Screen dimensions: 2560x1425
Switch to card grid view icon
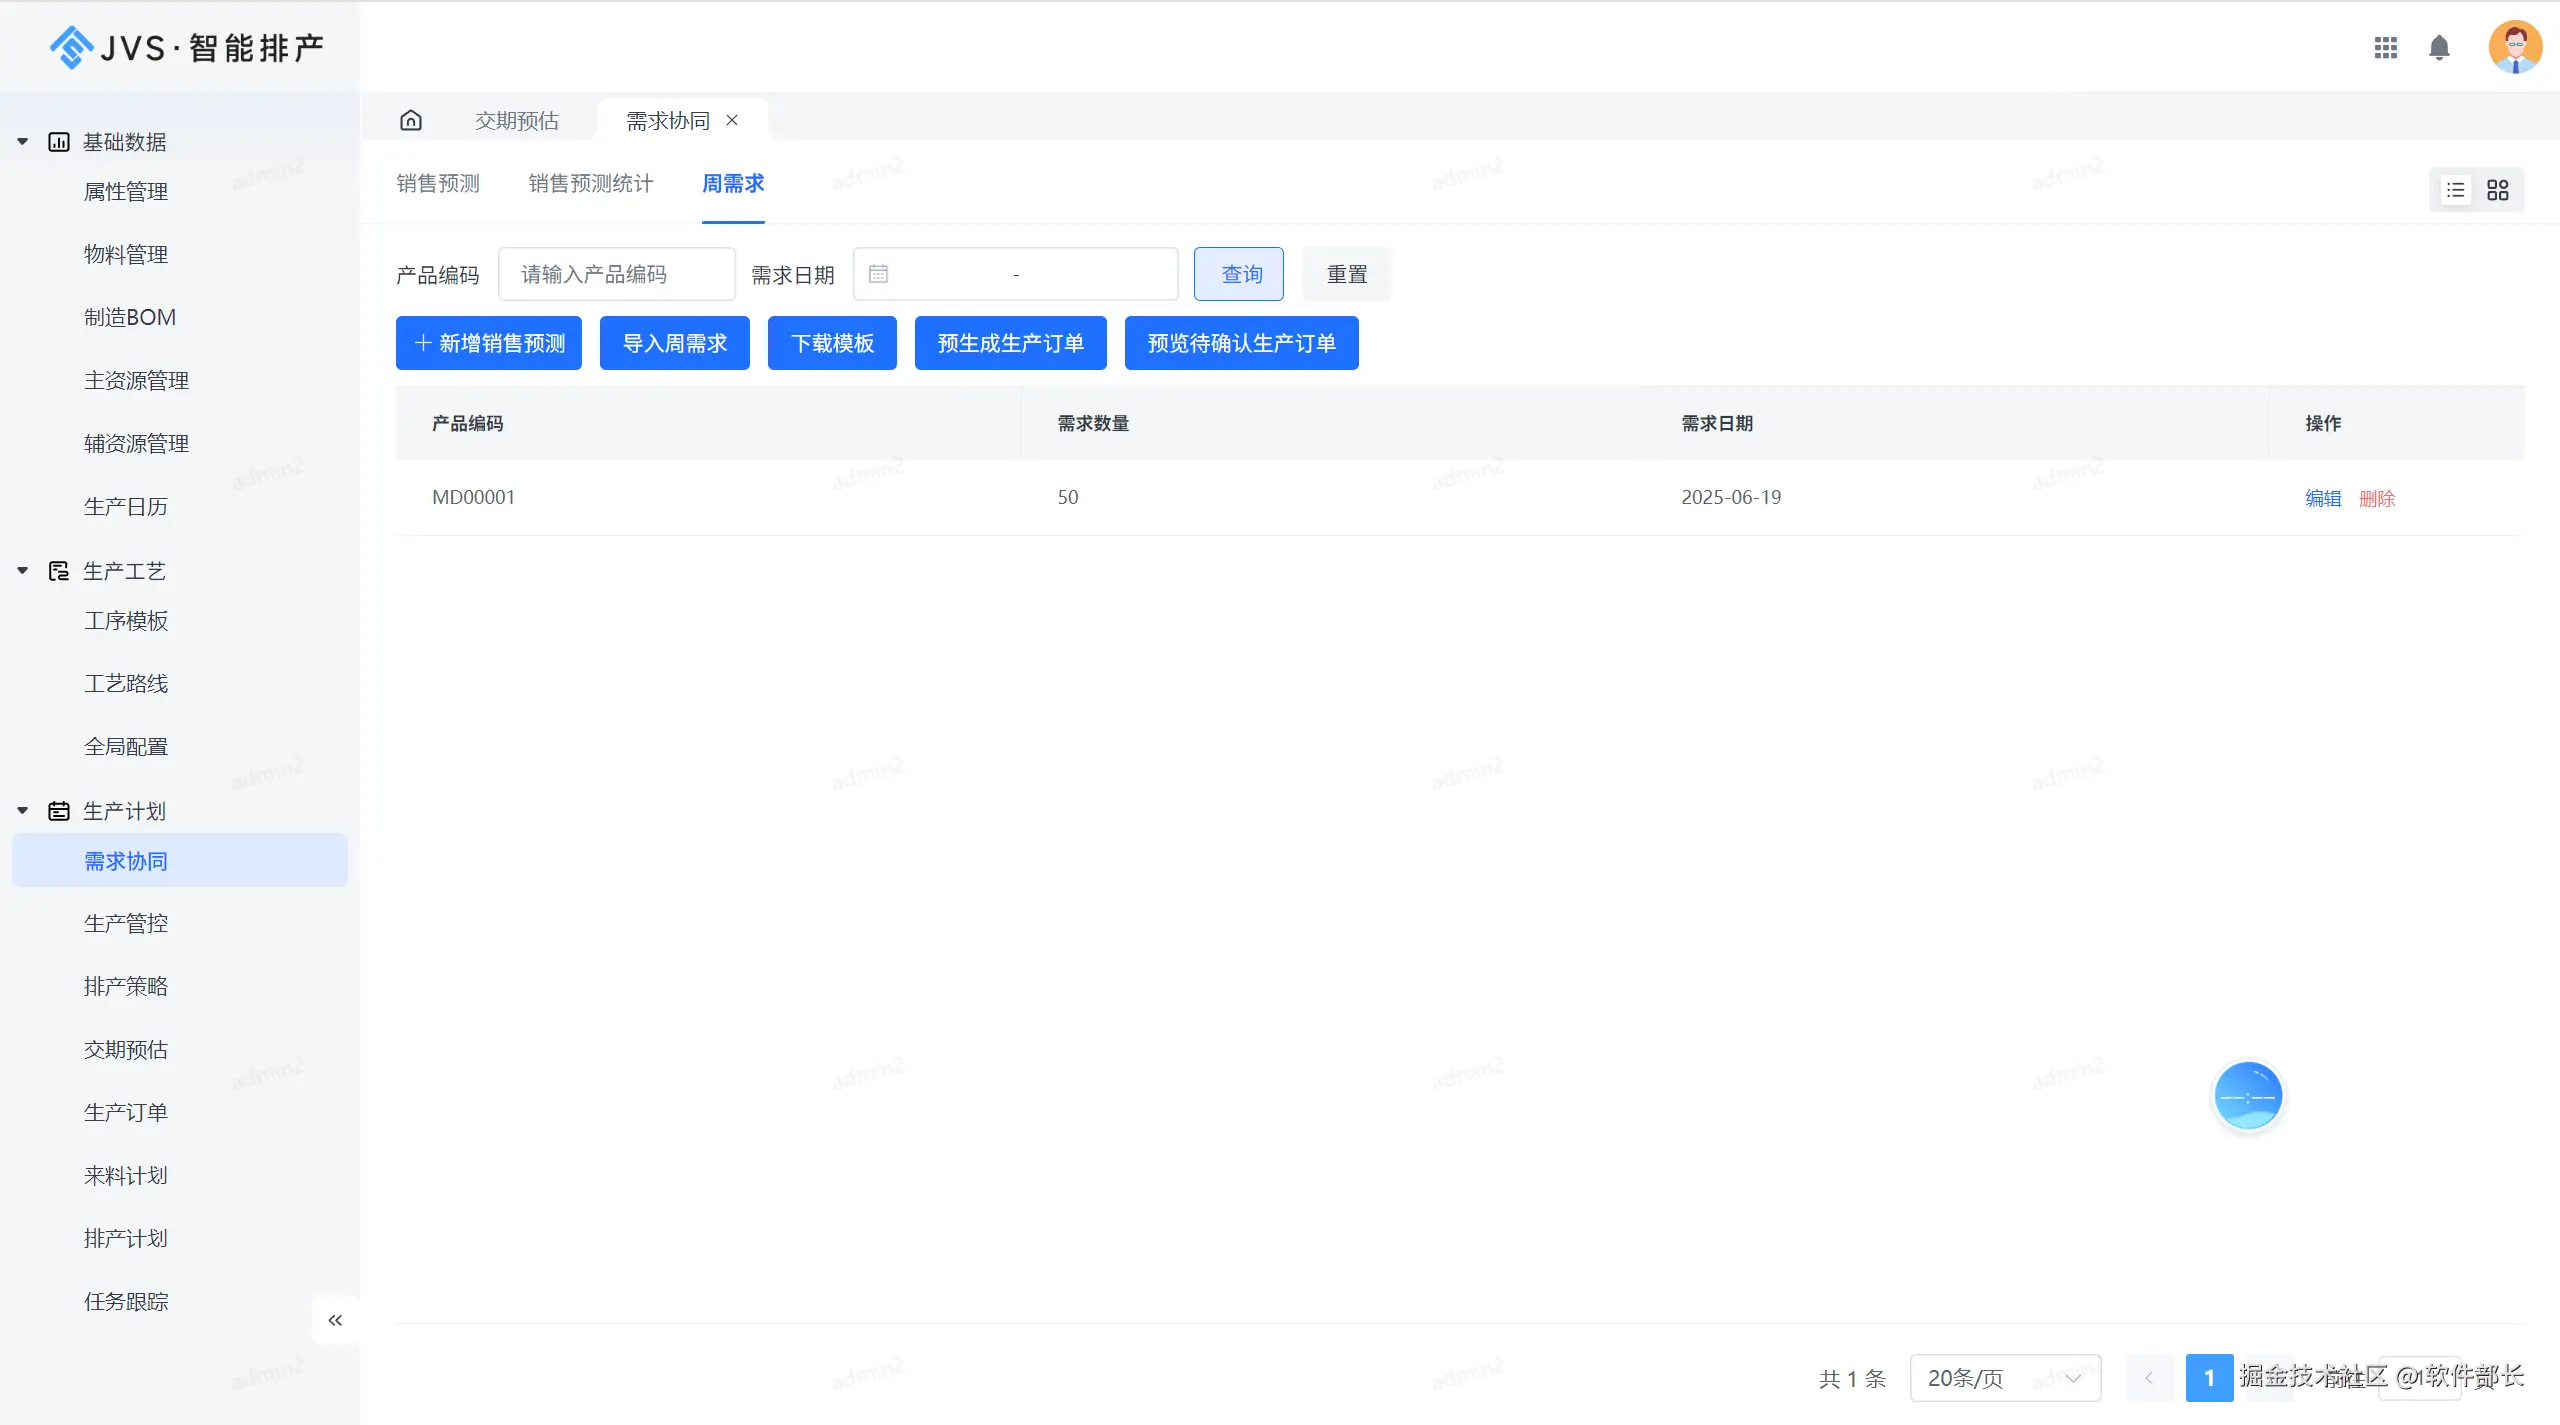2498,190
